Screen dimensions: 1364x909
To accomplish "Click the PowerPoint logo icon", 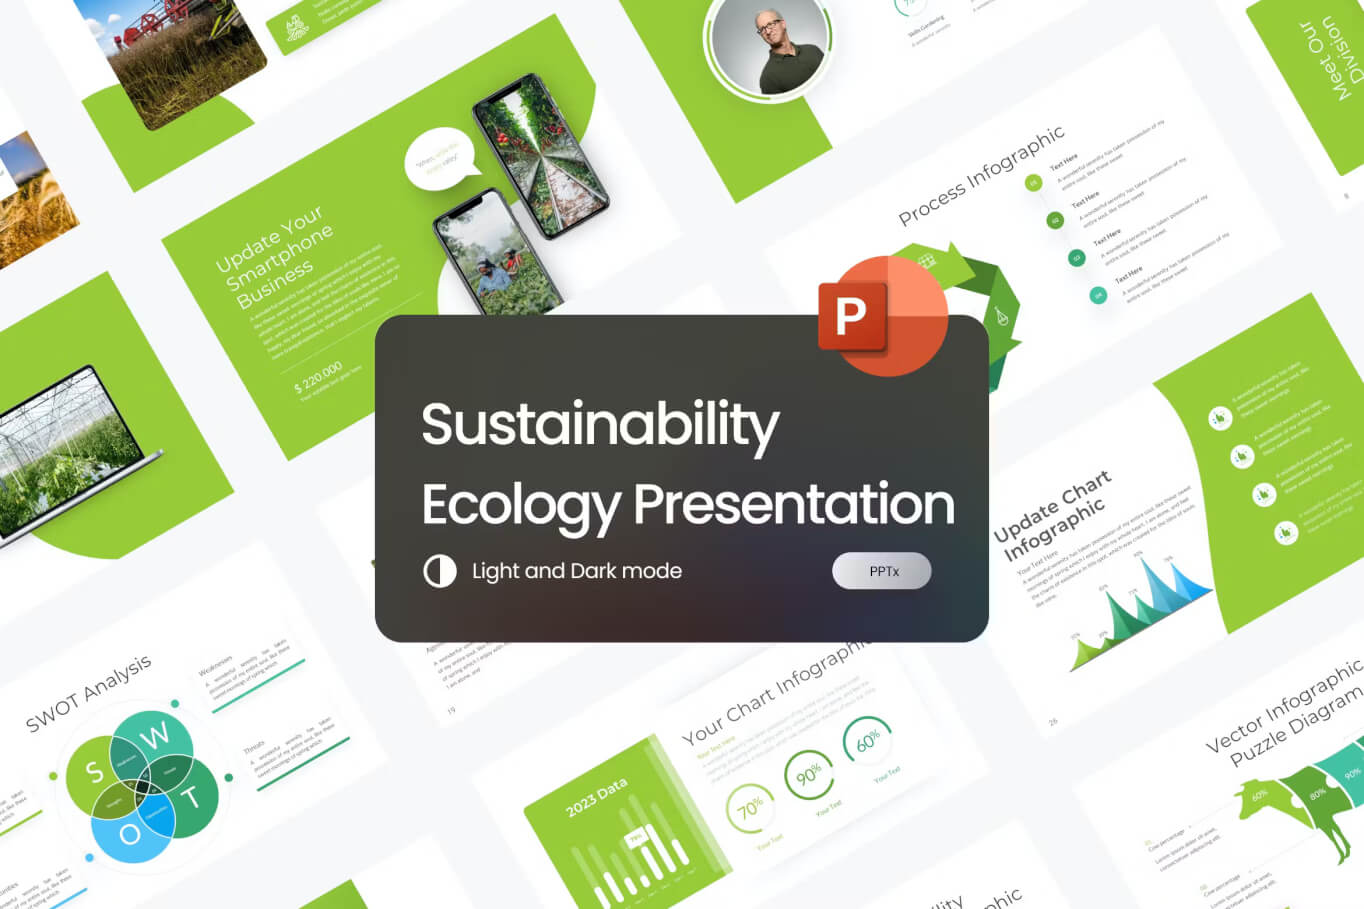I will pos(883,316).
